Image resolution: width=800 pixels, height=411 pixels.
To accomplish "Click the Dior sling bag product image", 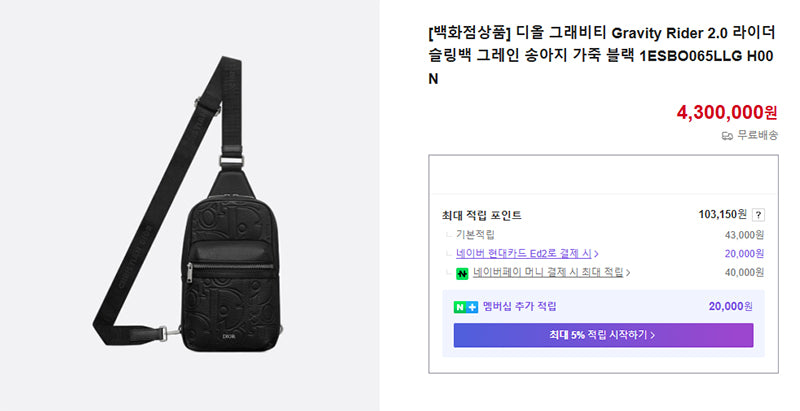I will click(189, 206).
